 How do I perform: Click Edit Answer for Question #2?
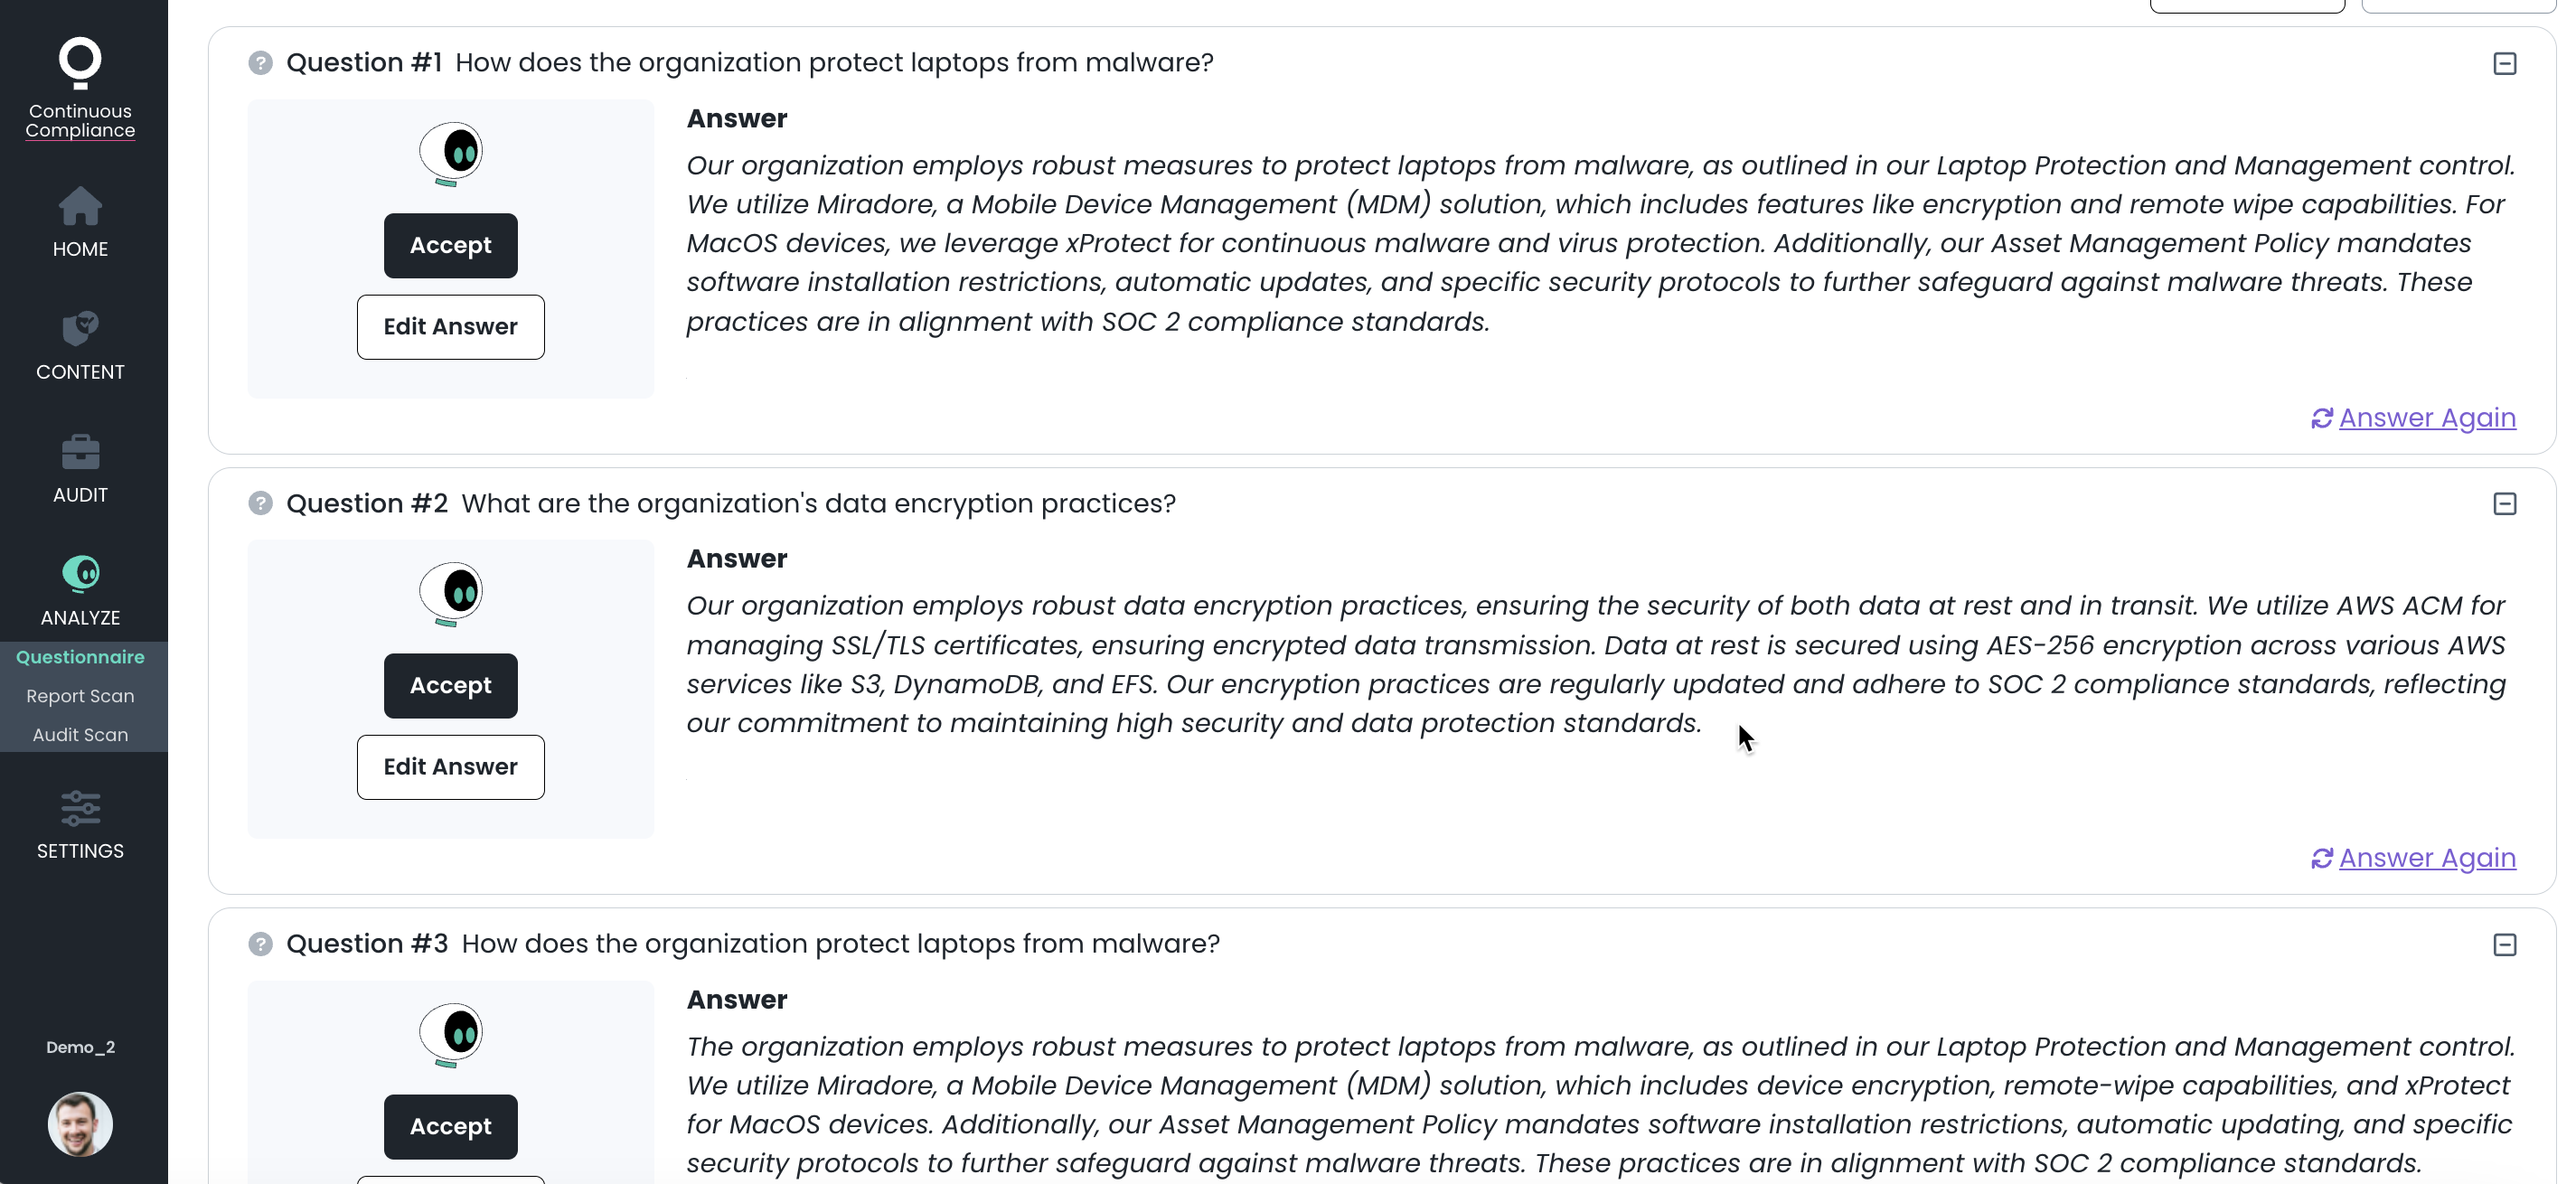pyautogui.click(x=451, y=767)
